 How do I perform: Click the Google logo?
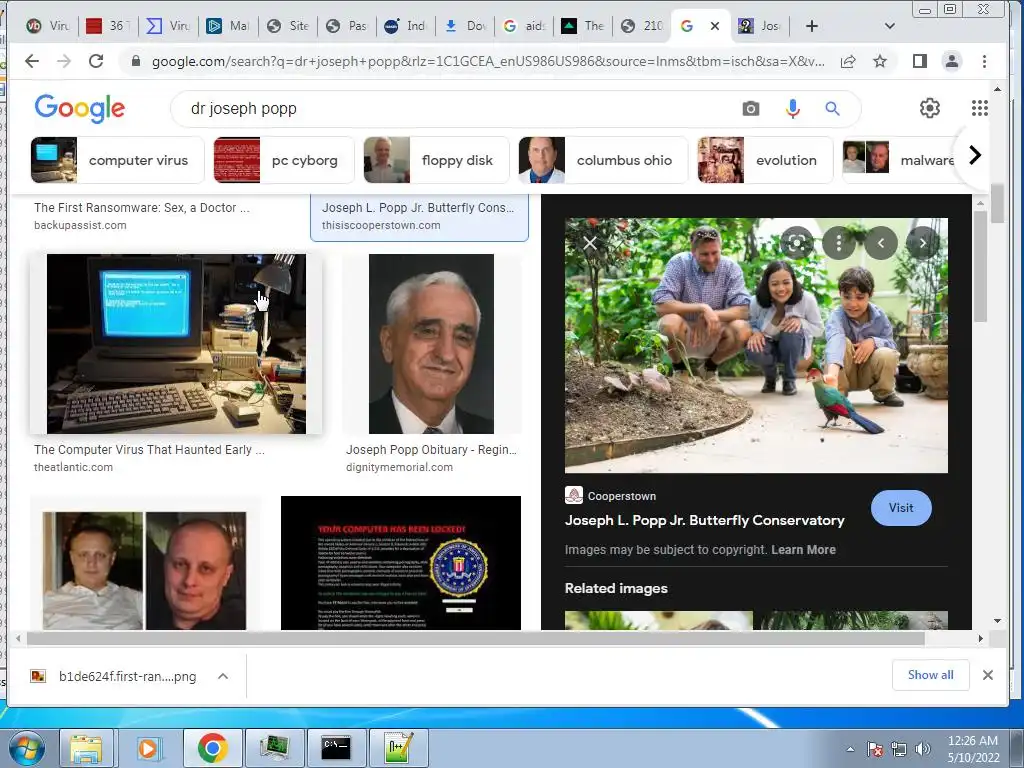tap(80, 108)
